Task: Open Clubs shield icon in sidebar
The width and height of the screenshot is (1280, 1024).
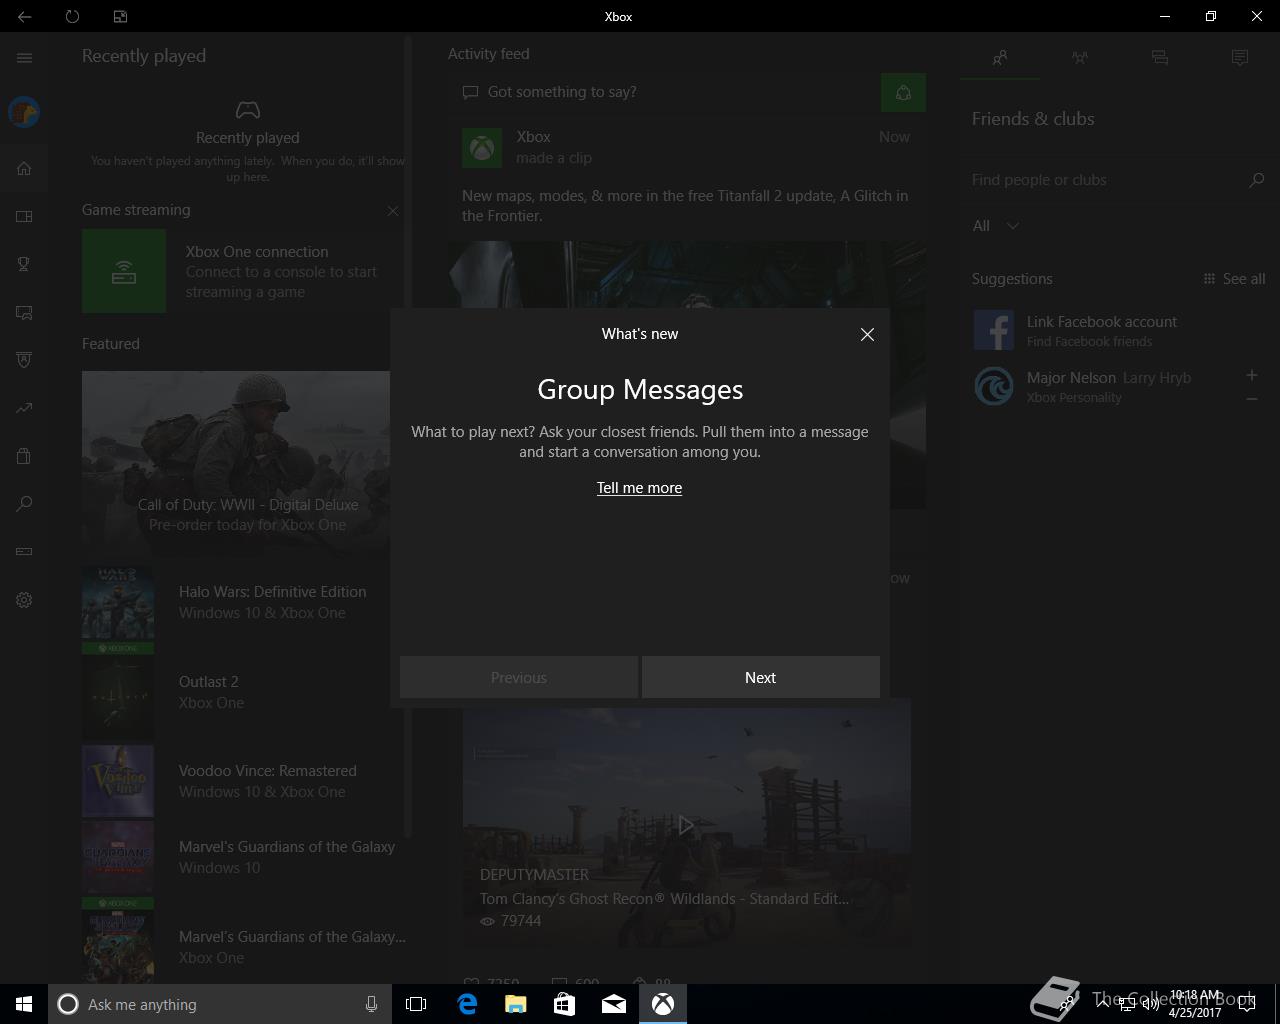Action: pyautogui.click(x=24, y=360)
